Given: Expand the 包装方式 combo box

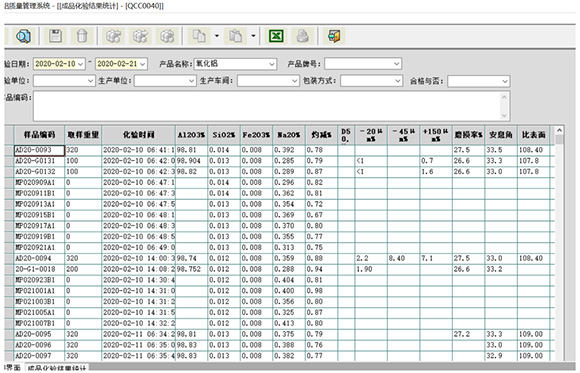Looking at the screenshot, I should click(398, 81).
